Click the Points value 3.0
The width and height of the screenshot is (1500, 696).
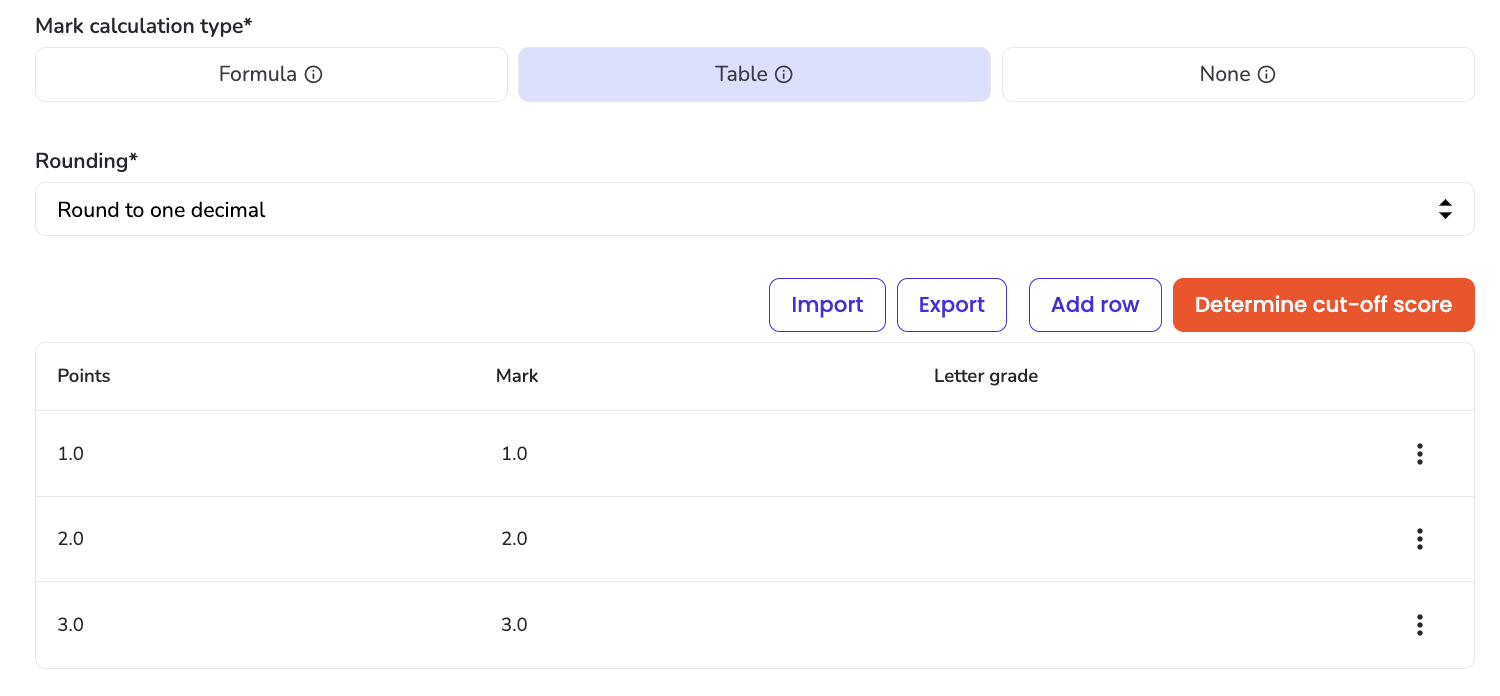71,625
